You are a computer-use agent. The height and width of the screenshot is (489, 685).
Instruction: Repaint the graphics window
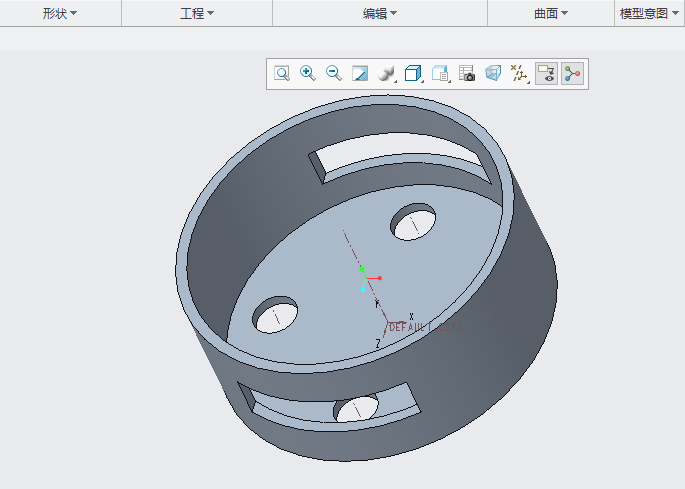point(360,74)
